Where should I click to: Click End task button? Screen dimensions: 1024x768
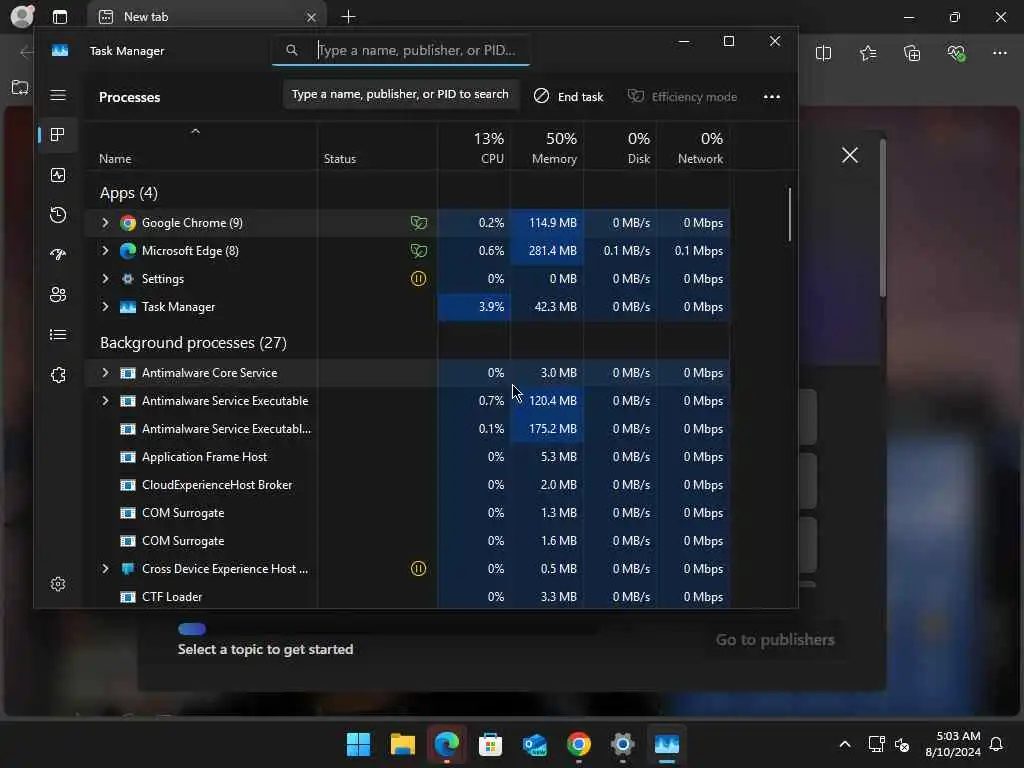pyautogui.click(x=569, y=97)
